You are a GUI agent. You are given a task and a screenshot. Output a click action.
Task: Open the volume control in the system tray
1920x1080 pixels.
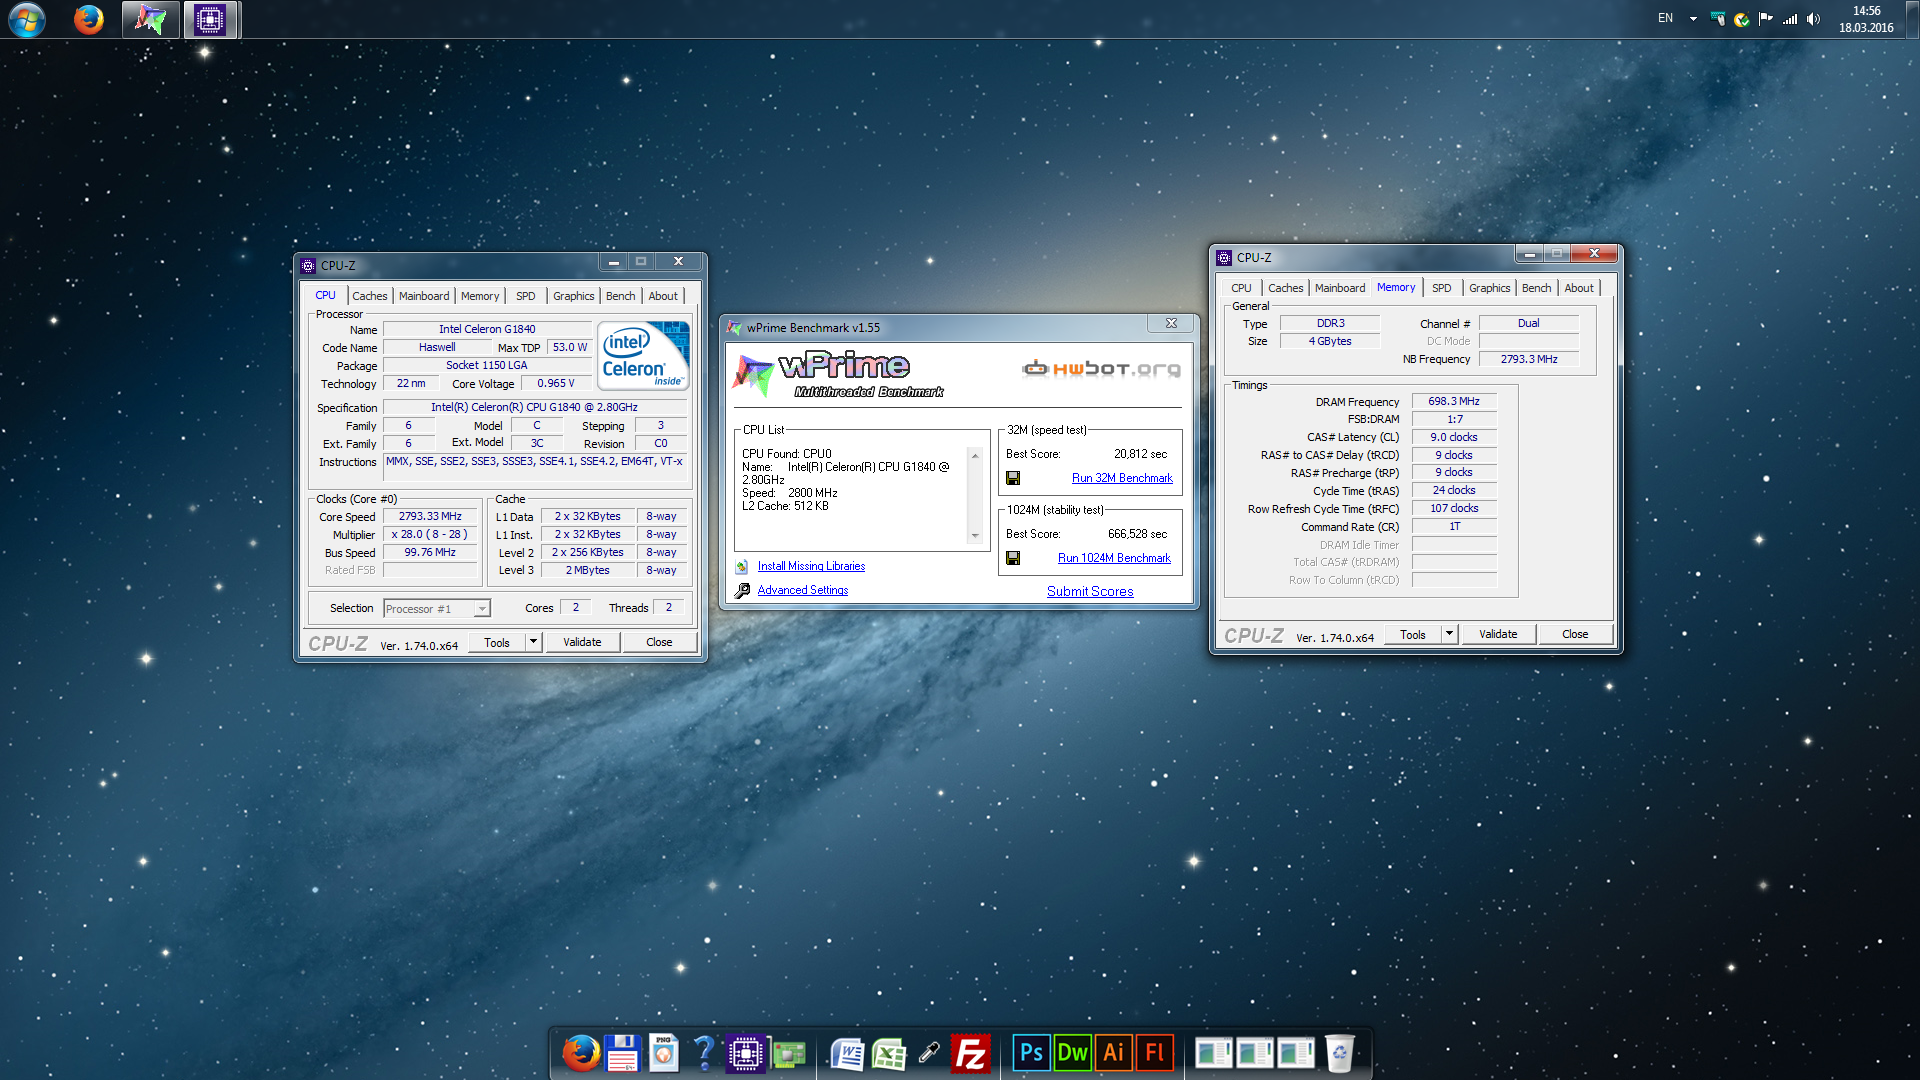click(x=1814, y=19)
